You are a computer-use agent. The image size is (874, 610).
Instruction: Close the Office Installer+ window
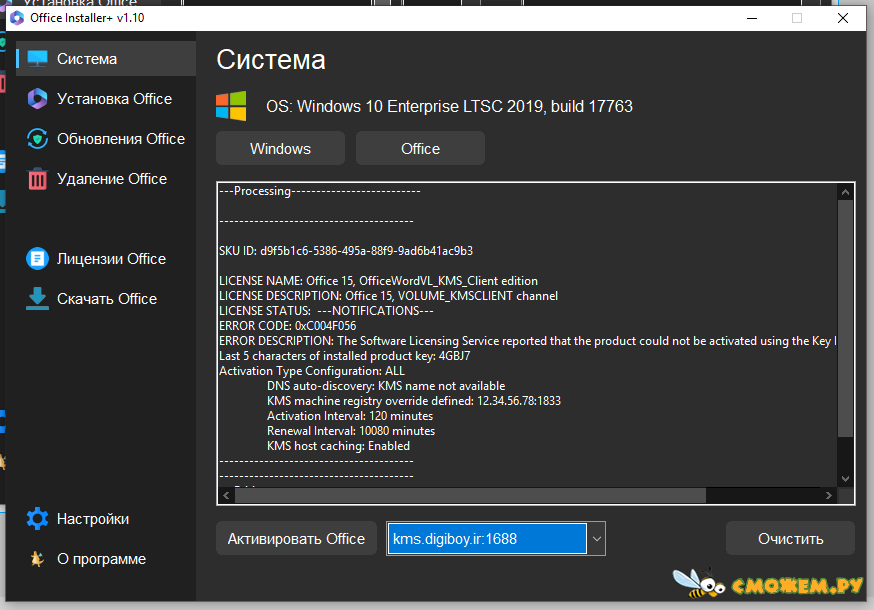[x=843, y=18]
